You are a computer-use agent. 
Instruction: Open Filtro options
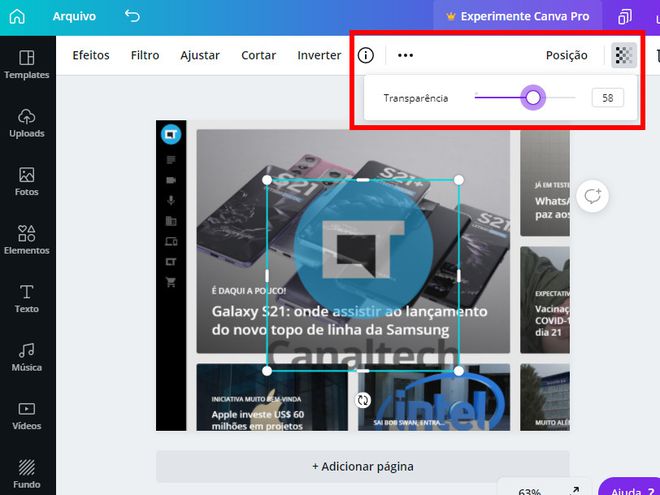click(x=145, y=55)
